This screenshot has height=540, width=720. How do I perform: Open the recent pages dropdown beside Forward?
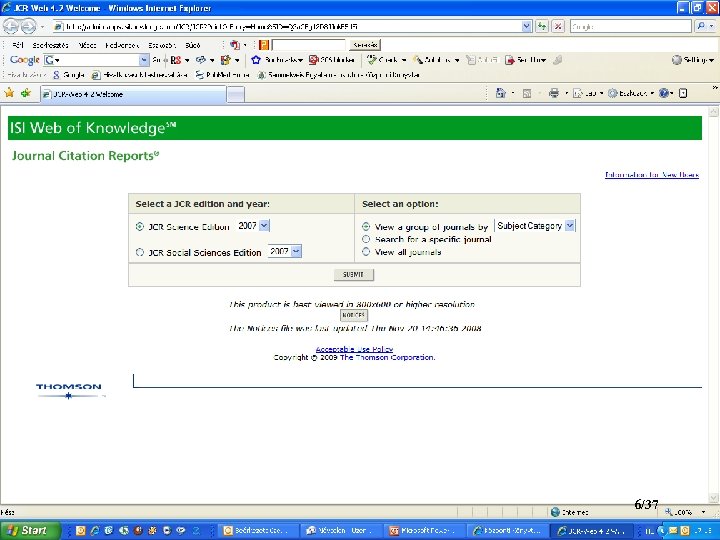42,27
